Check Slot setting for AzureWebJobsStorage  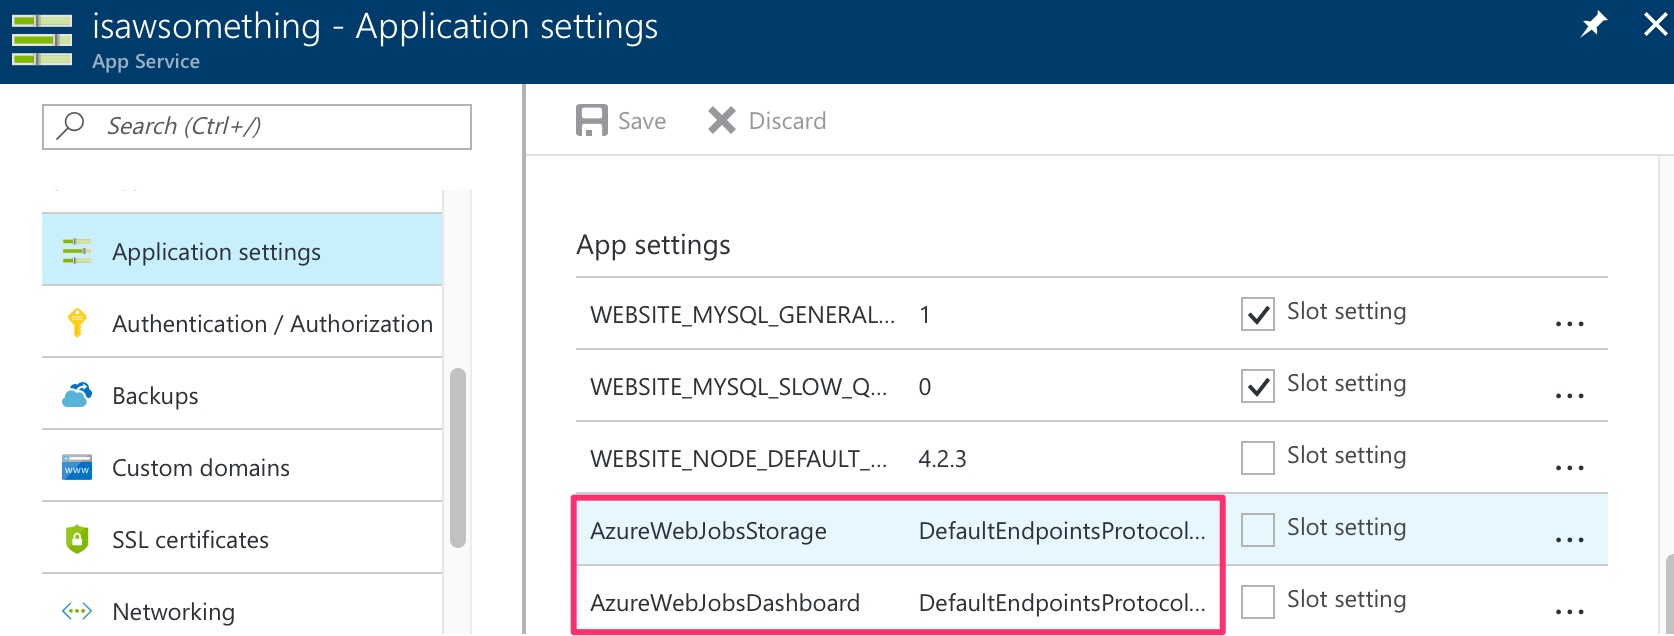coord(1257,530)
